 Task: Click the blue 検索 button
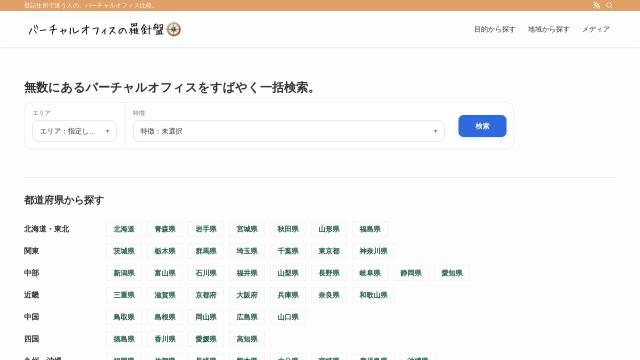[482, 126]
